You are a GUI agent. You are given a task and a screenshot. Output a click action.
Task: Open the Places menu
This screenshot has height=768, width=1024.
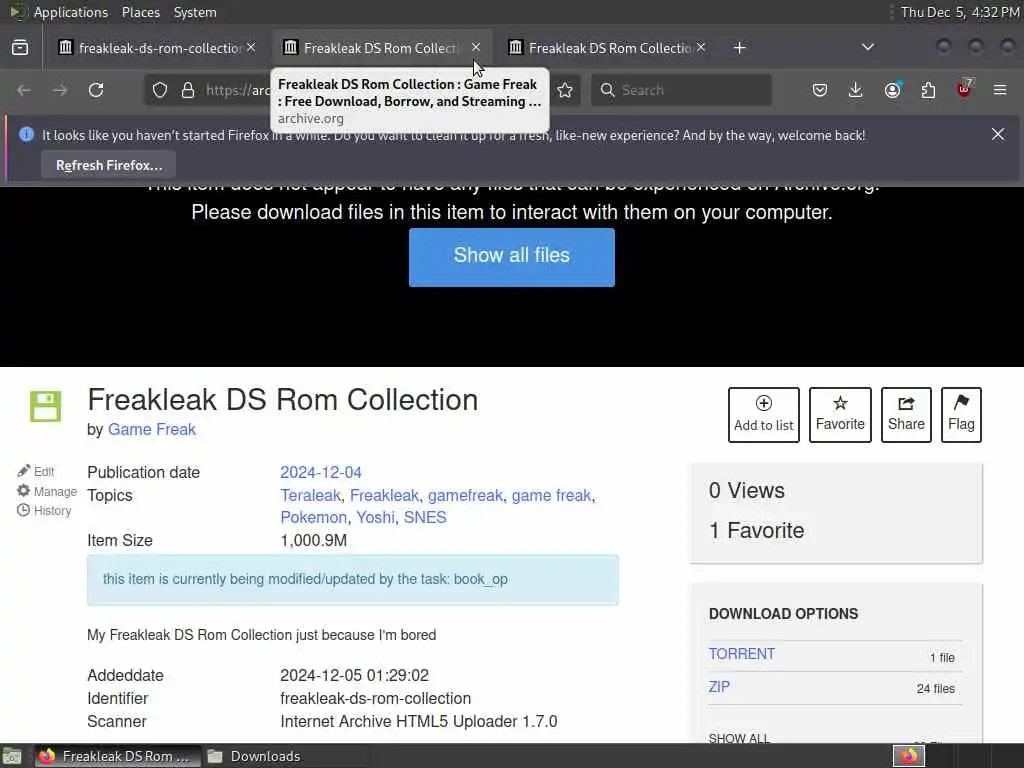coord(141,12)
